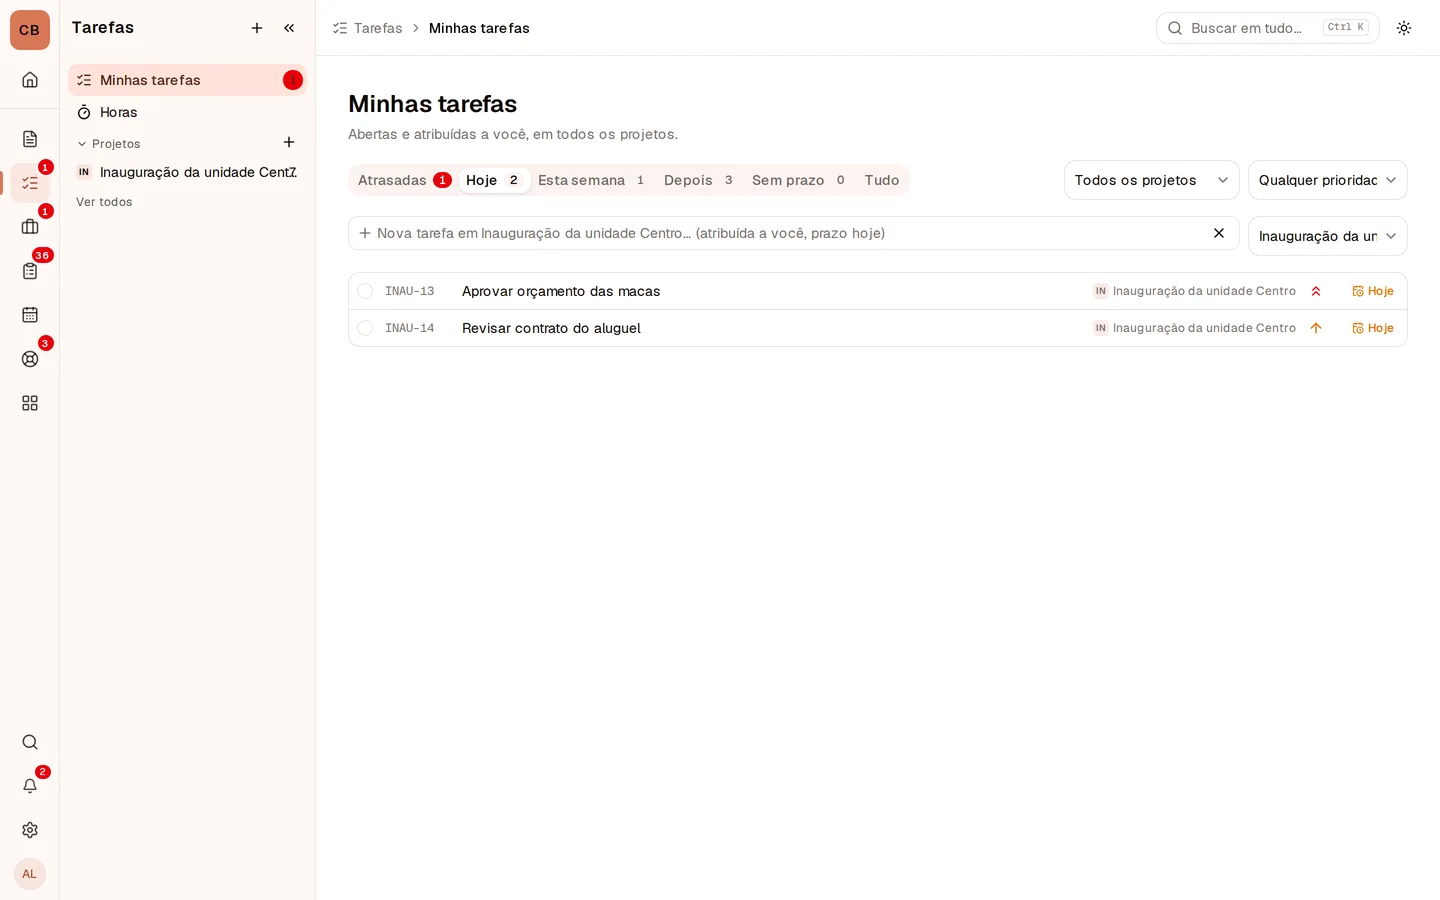Click the CB workspace logo

(x=30, y=30)
